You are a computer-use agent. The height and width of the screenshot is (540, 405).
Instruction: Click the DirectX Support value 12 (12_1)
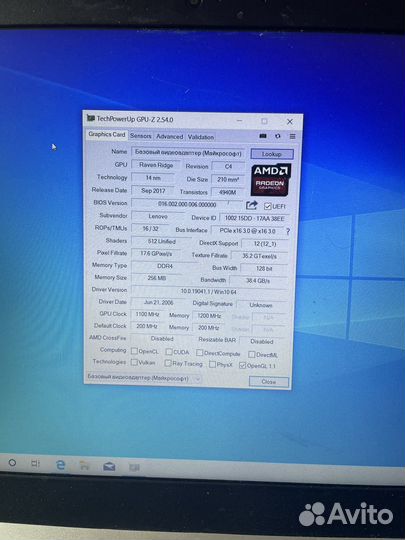click(x=265, y=244)
